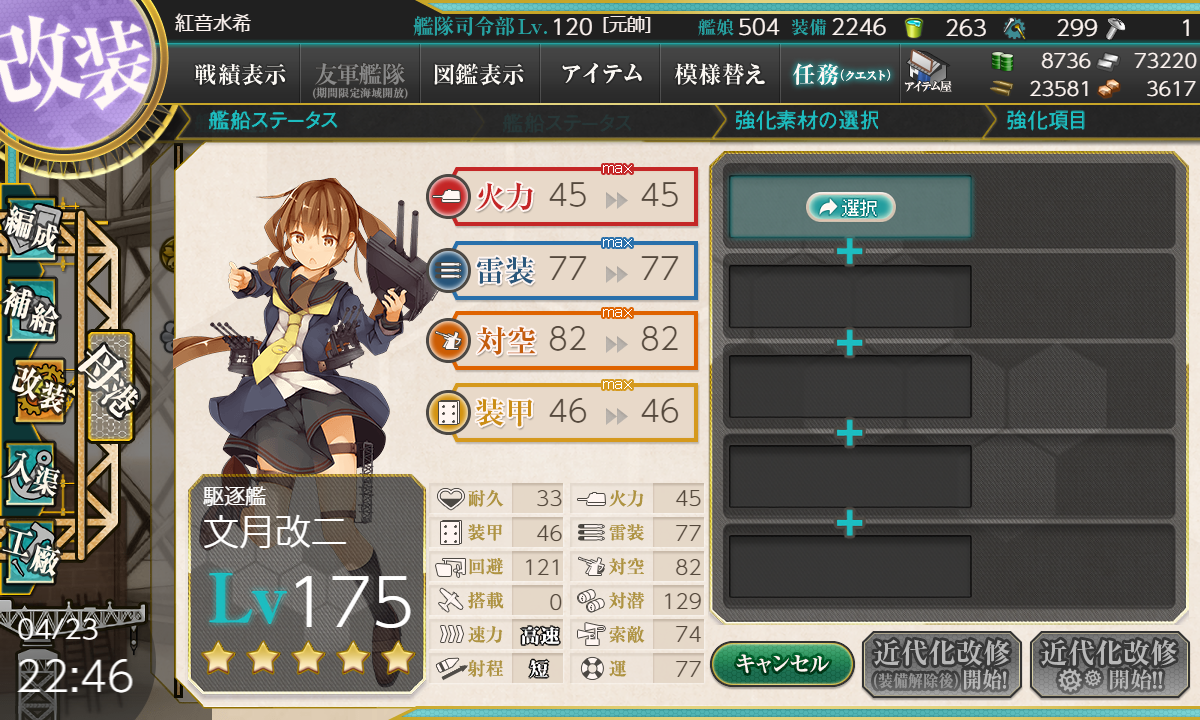This screenshot has height=720, width=1200.
Task: Open 図鑑表示 encyclopedia menu
Action: tap(479, 75)
